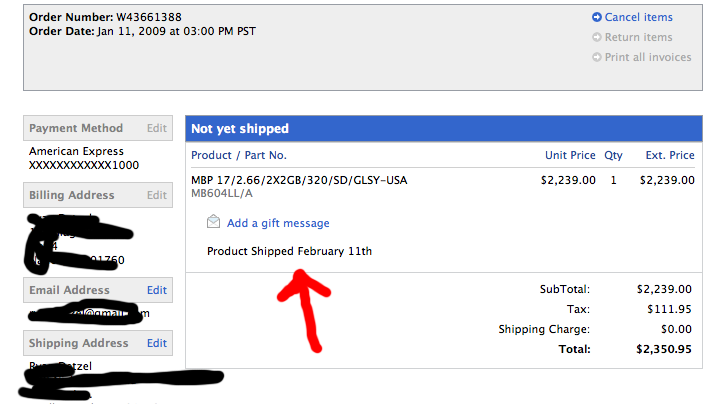Click the Return items arrow icon

[597, 37]
